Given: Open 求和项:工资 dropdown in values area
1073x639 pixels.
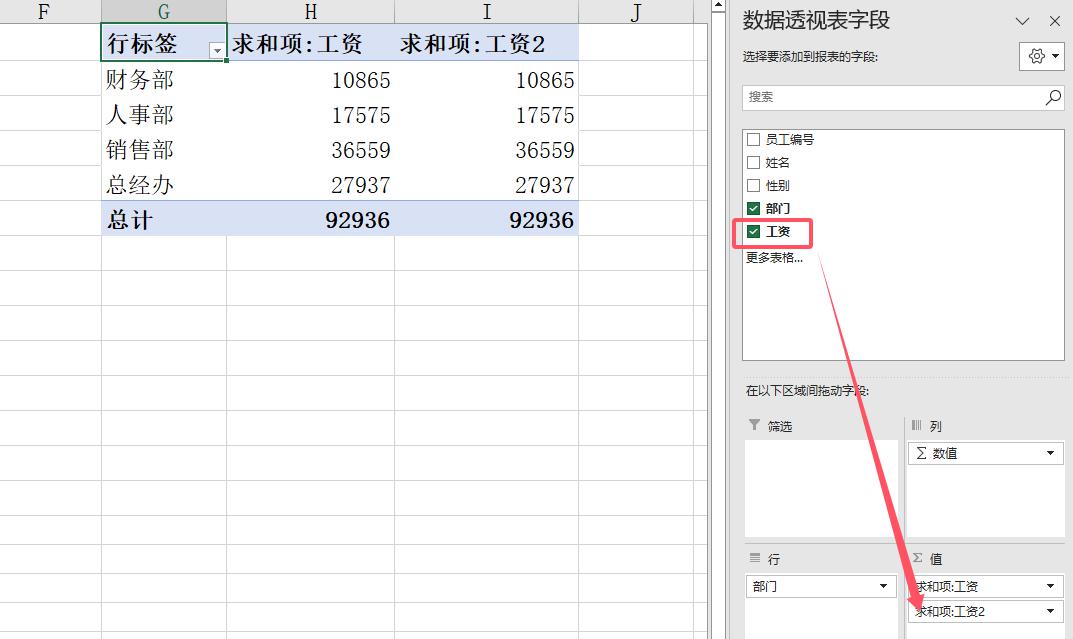Looking at the screenshot, I should click(1050, 586).
